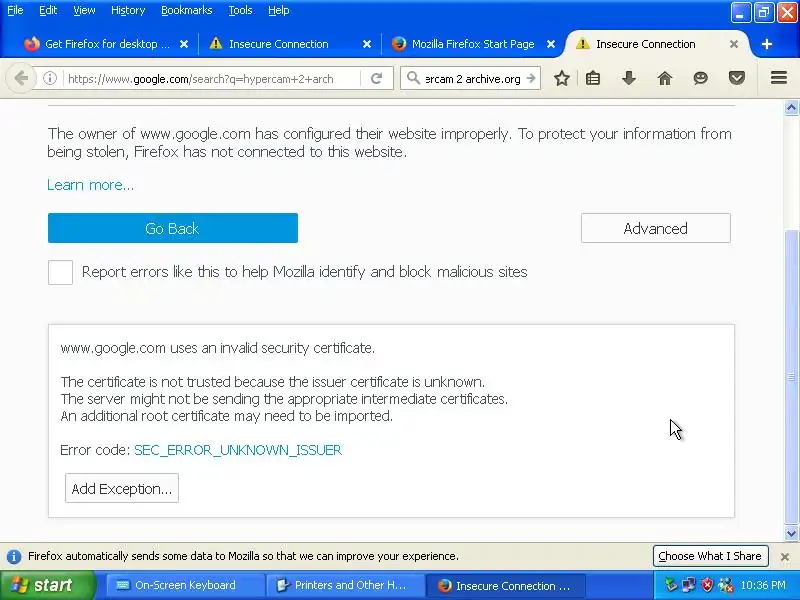
Task: Click the search magnifier icon
Action: pos(413,78)
